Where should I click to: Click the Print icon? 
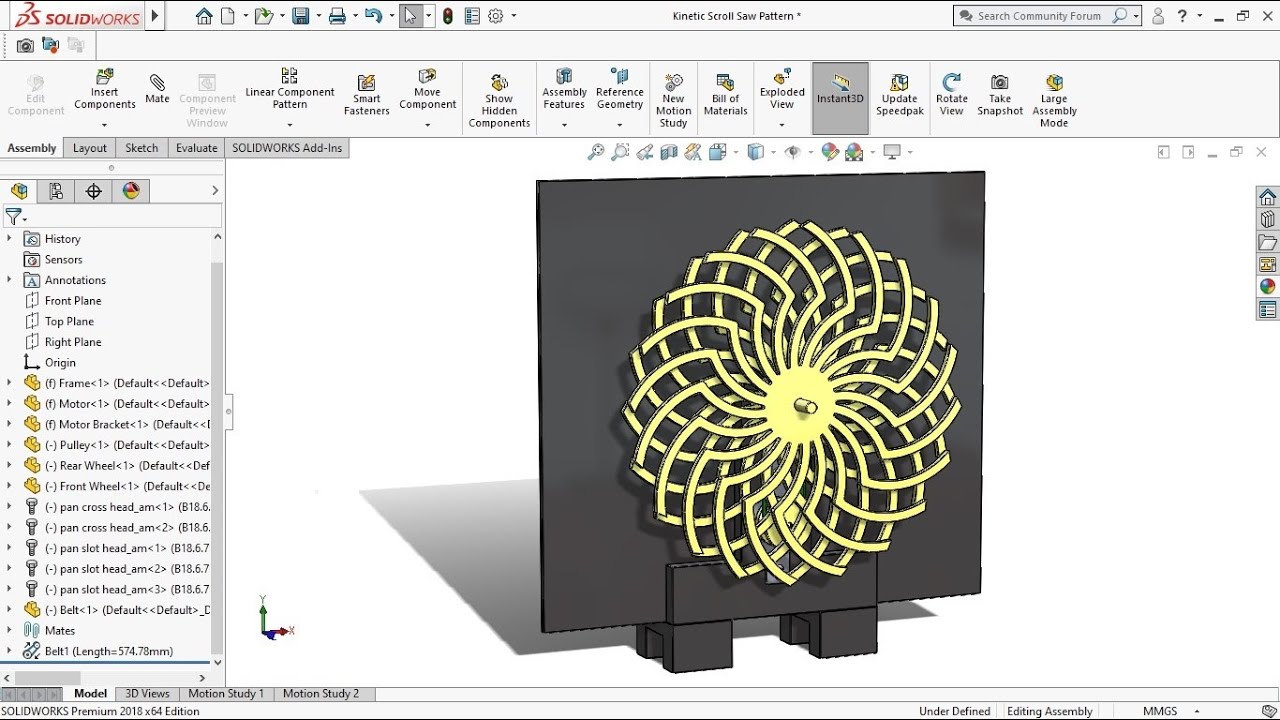[x=337, y=16]
